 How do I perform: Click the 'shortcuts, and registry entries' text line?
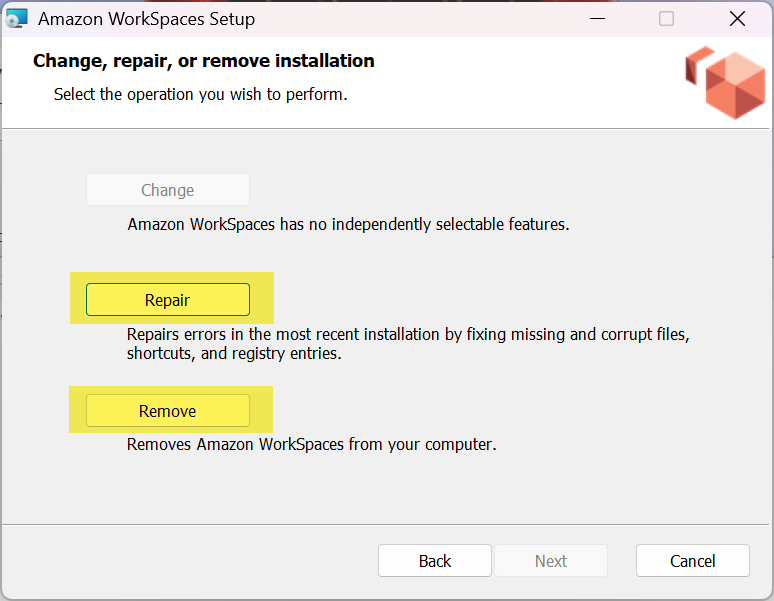click(x=234, y=353)
